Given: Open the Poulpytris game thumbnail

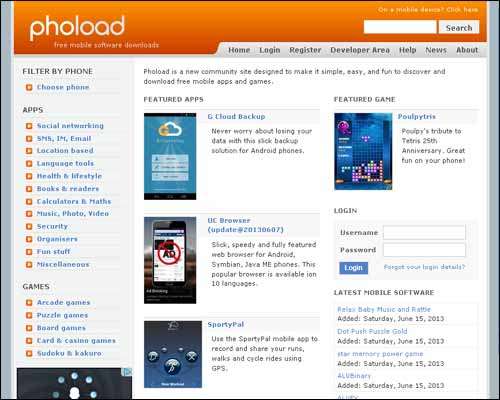Looking at the screenshot, I should [x=363, y=152].
